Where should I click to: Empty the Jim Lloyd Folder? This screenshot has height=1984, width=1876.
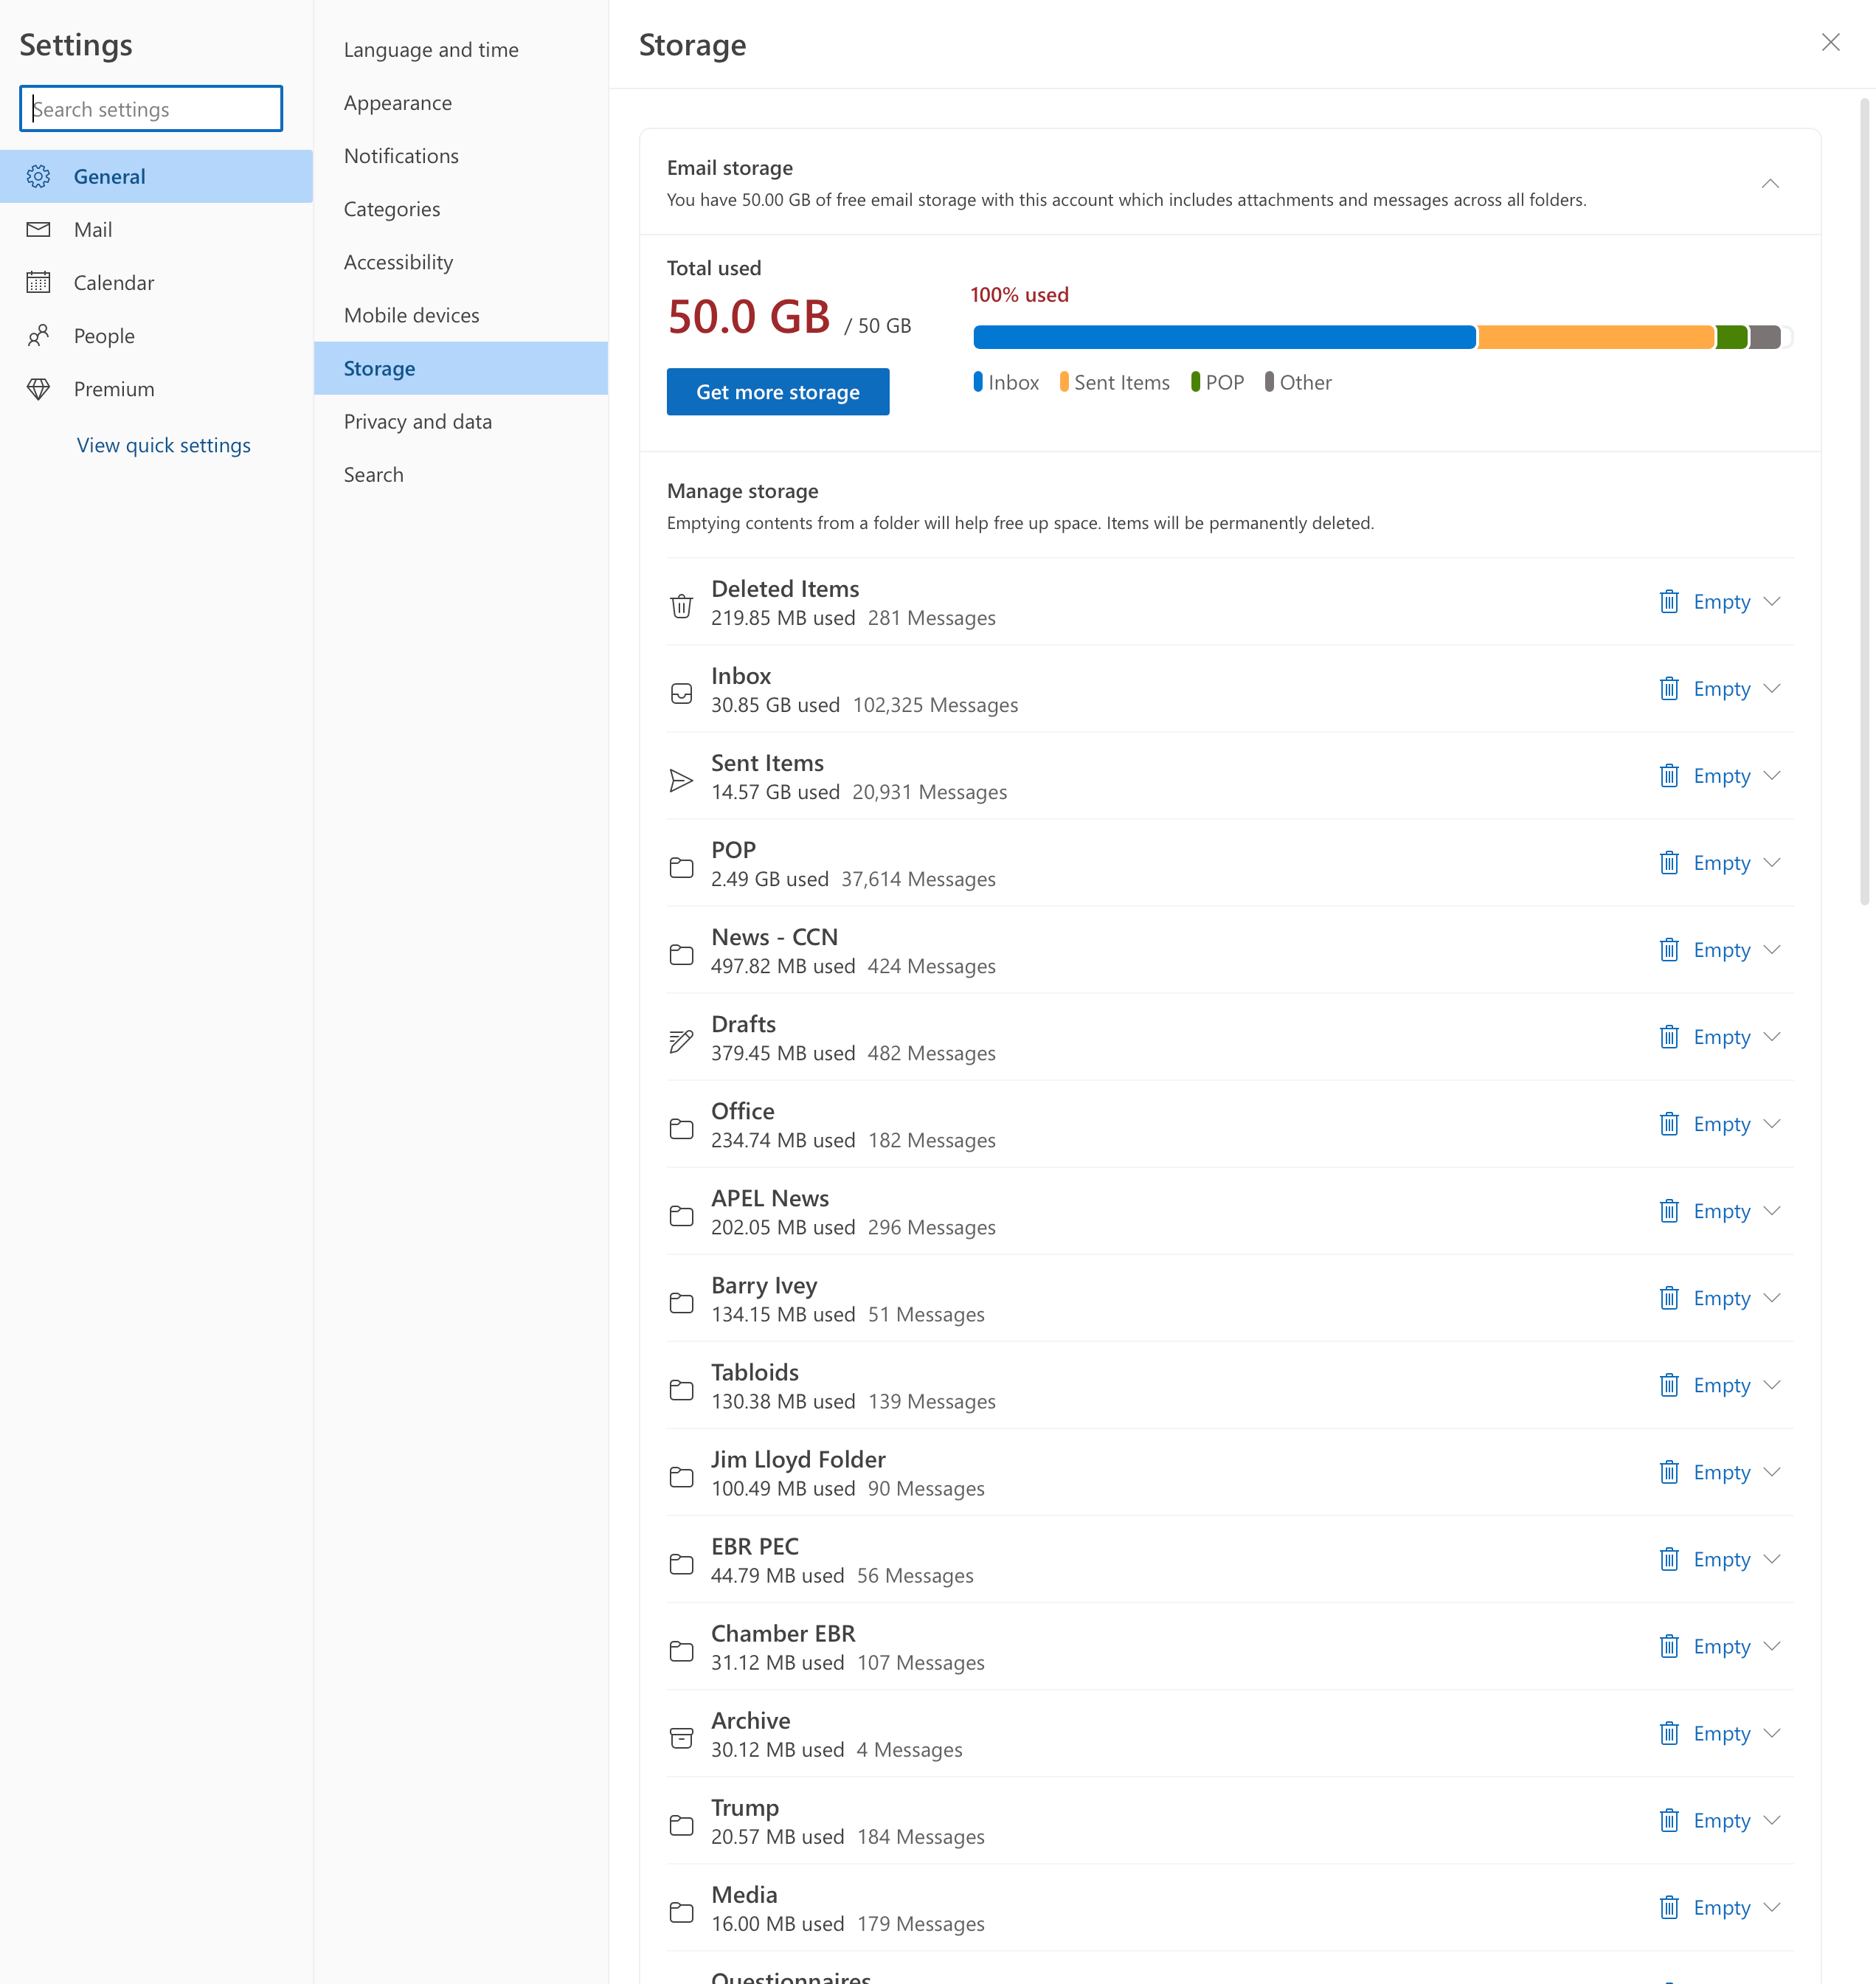coord(1705,1471)
